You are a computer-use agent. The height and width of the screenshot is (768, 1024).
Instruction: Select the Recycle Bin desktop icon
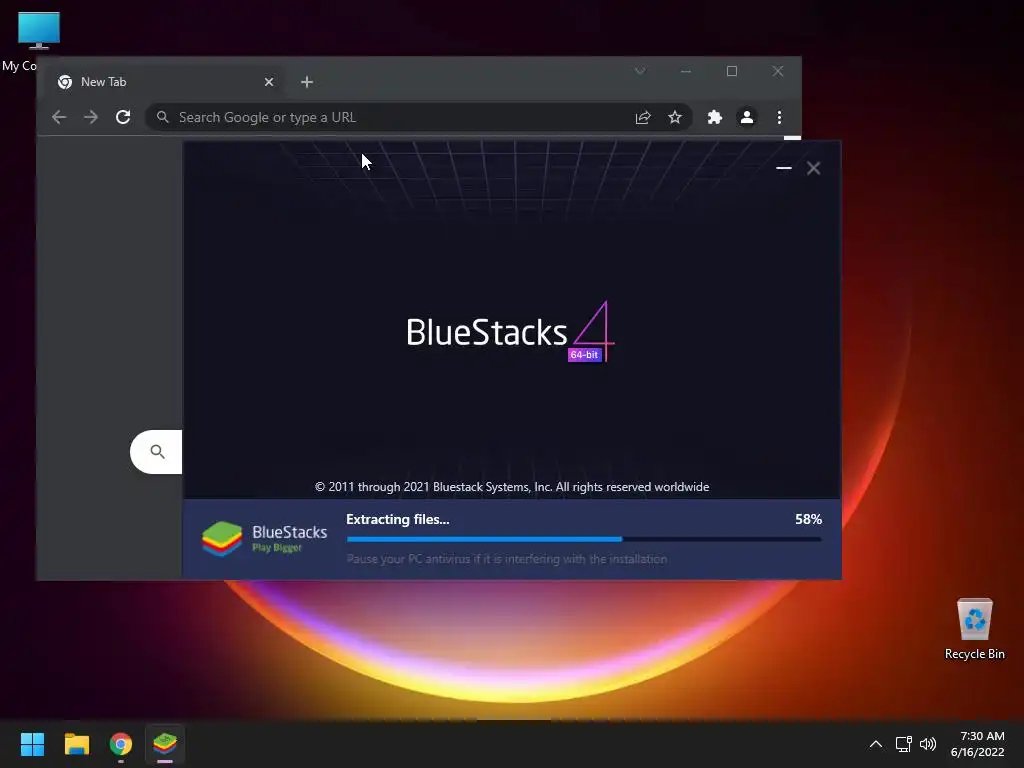tap(974, 629)
